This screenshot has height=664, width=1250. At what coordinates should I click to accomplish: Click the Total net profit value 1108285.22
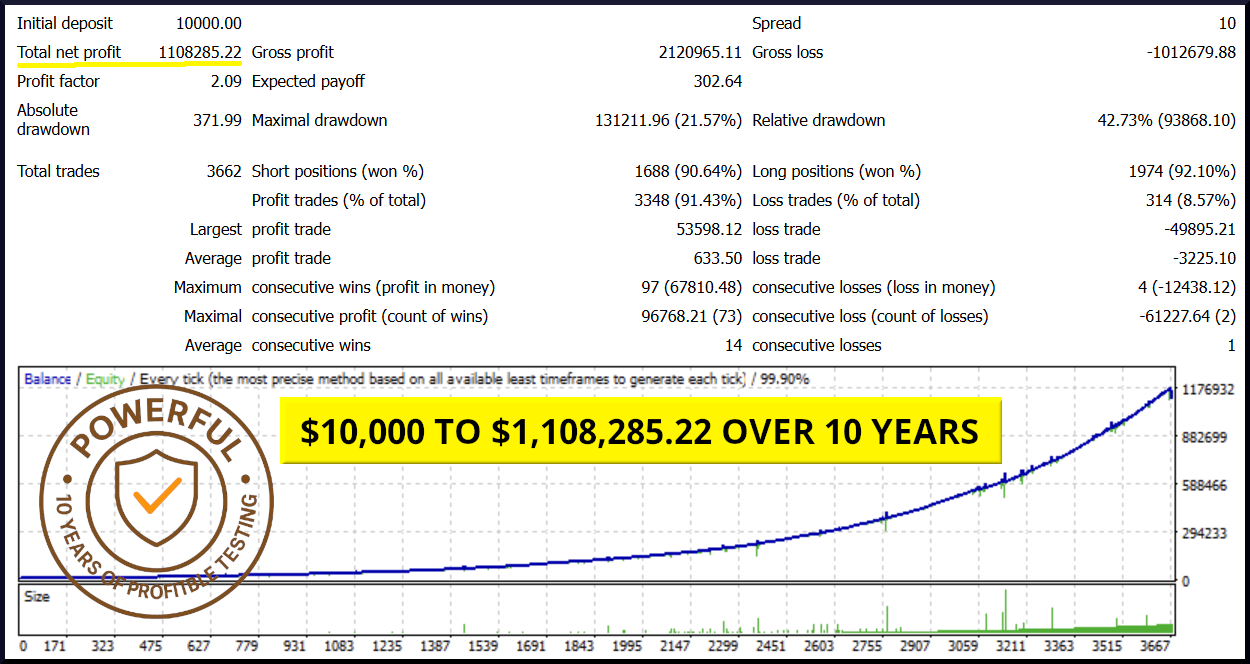[200, 52]
